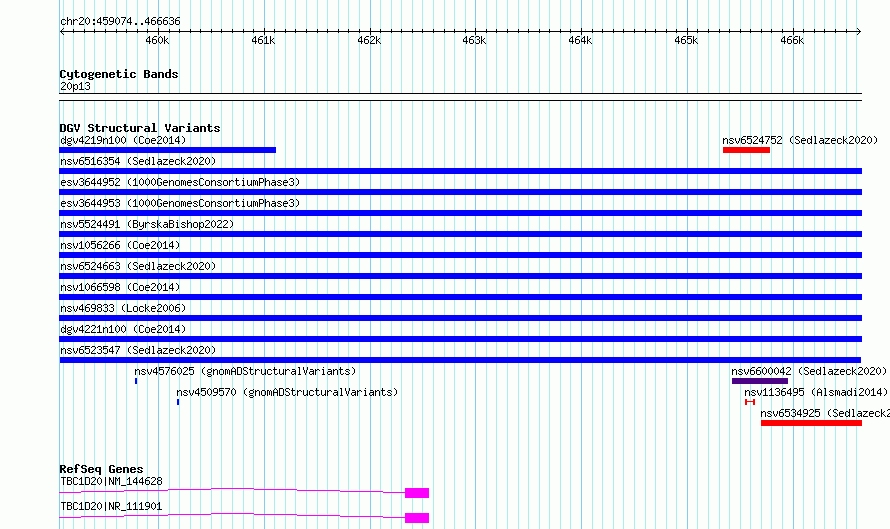
Task: Click the small nsv4576025 gnomAD variant marker
Action: click(136, 381)
